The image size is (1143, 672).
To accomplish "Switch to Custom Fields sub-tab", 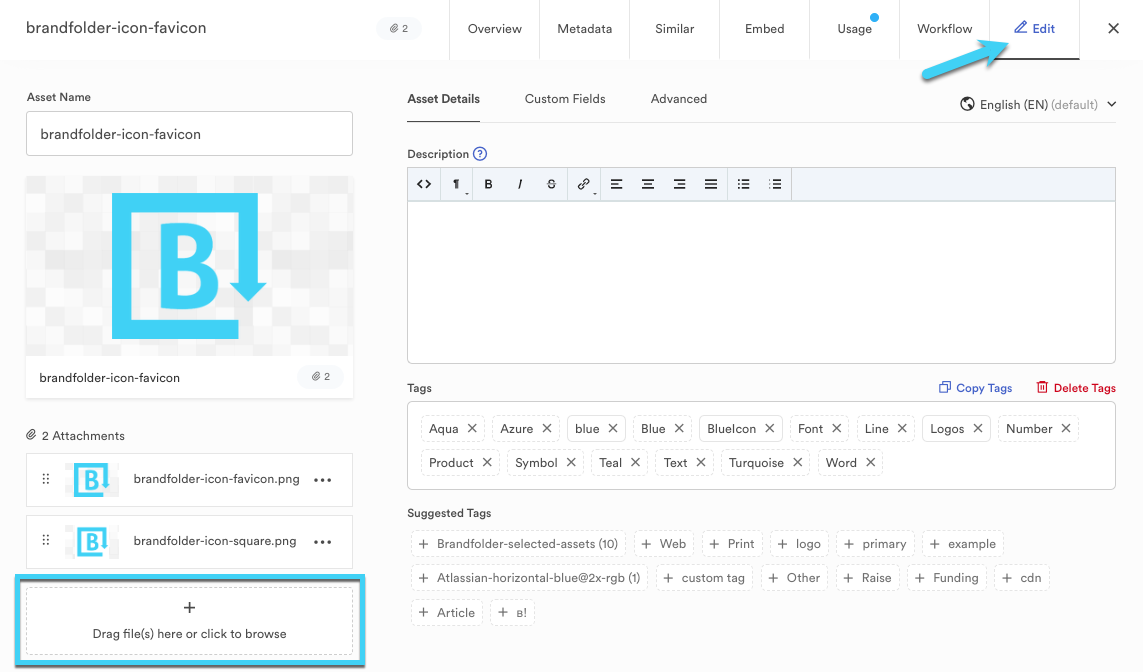I will [565, 99].
